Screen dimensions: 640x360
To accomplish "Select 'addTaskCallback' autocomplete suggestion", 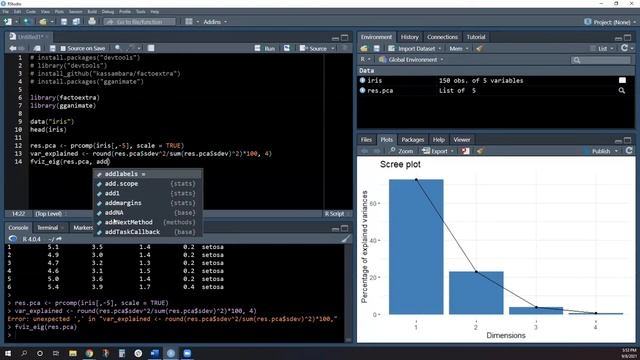I will 148,232.
